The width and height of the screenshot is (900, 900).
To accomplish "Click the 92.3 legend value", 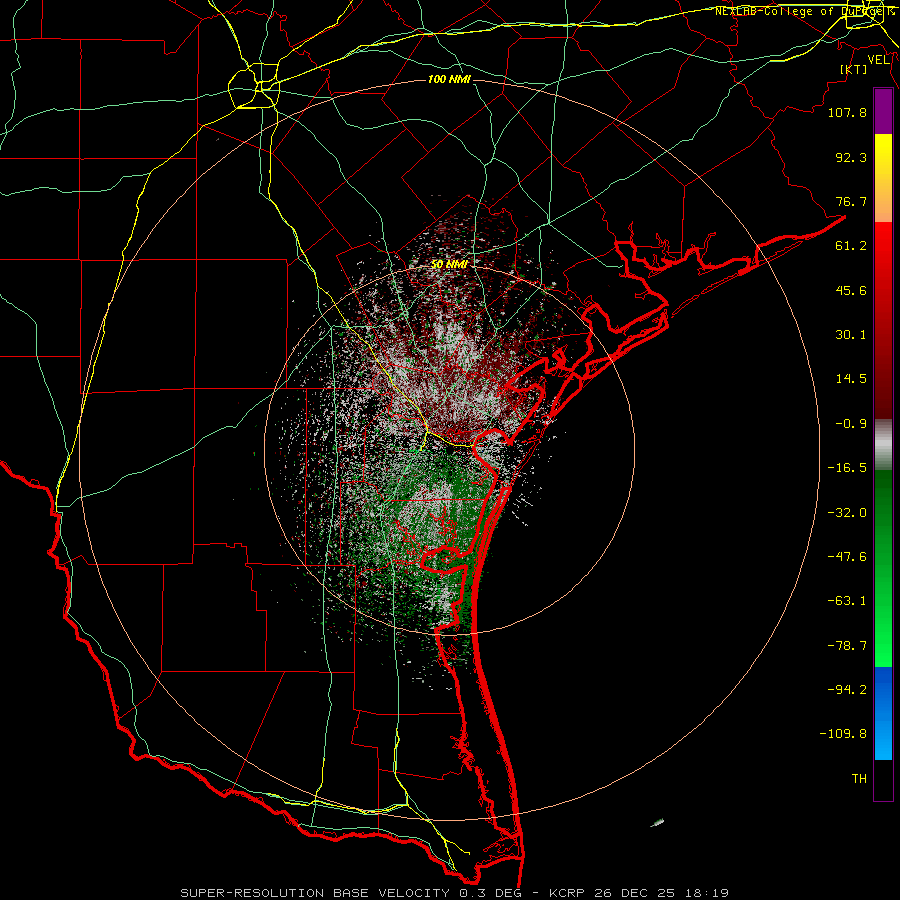I will (x=851, y=157).
